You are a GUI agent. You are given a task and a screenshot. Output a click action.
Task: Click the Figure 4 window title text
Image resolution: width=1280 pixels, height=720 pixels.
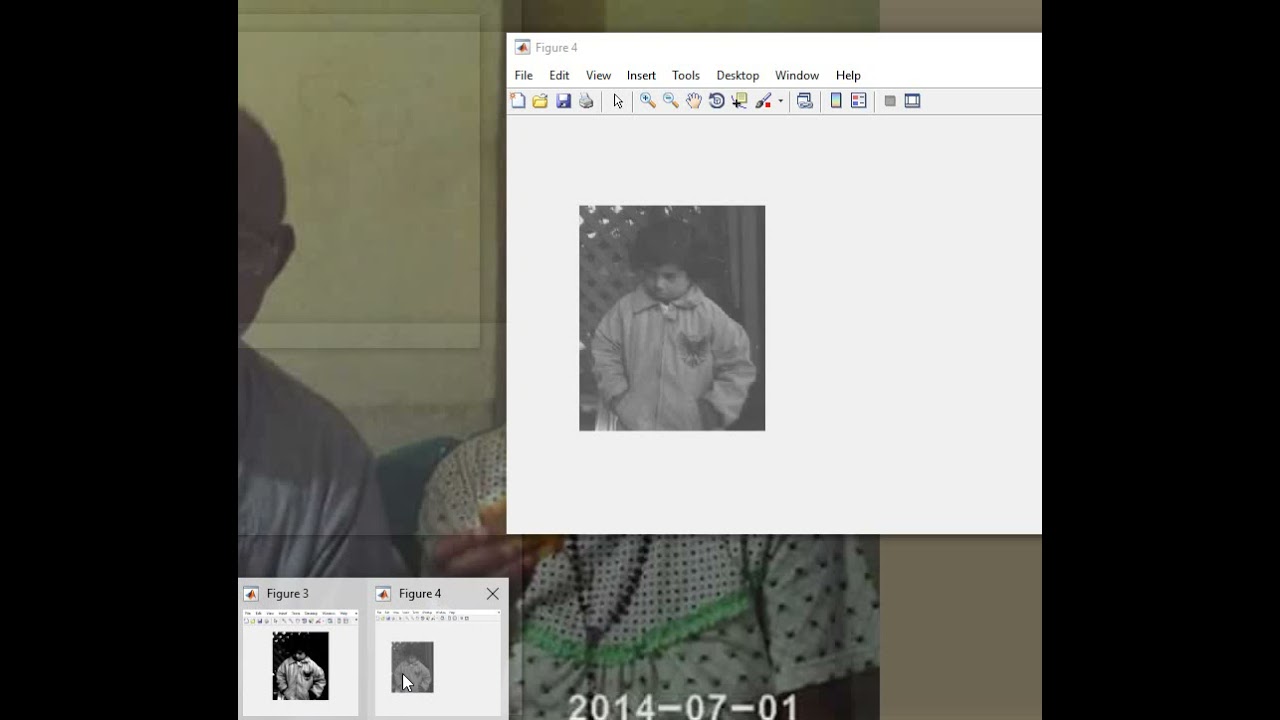point(556,48)
